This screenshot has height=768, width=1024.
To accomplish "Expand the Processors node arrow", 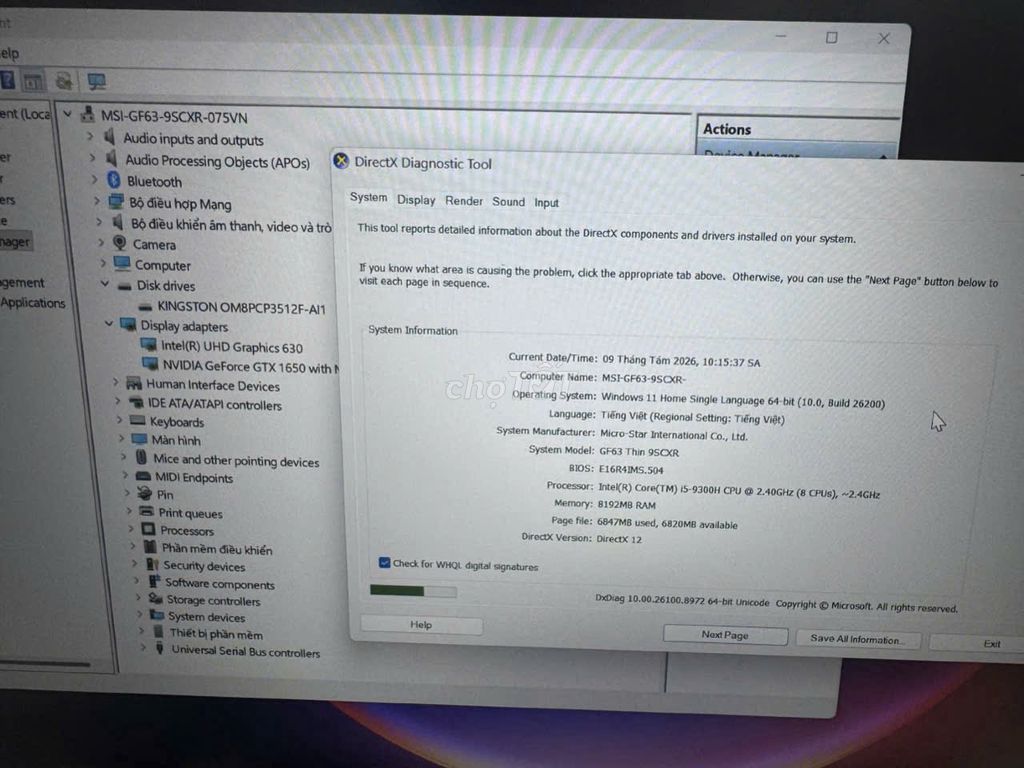I will 131,528.
